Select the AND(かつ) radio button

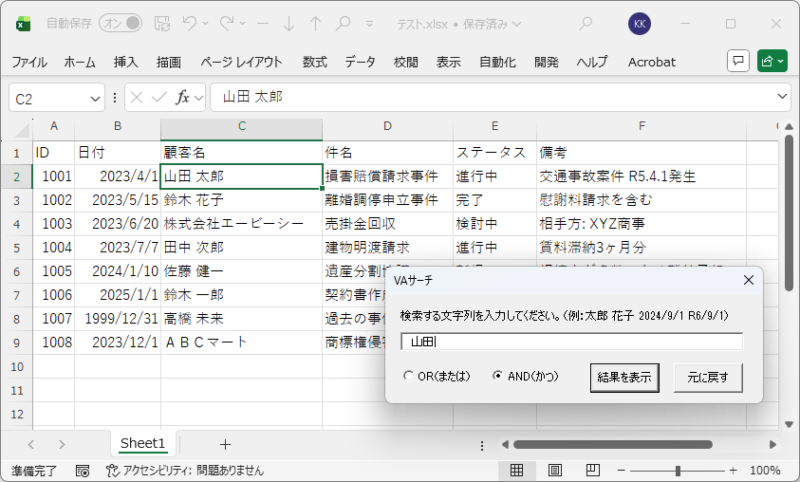pyautogui.click(x=498, y=377)
